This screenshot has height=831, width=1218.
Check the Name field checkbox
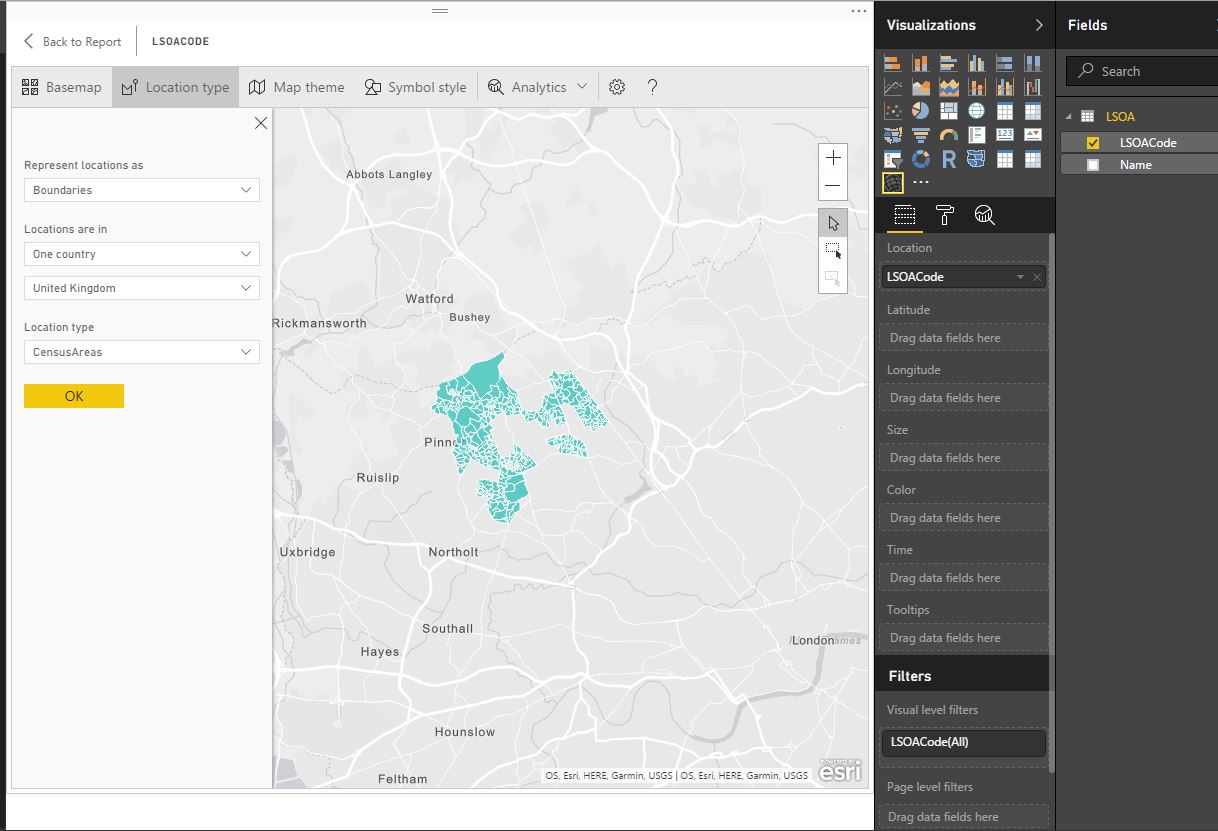[x=1092, y=165]
